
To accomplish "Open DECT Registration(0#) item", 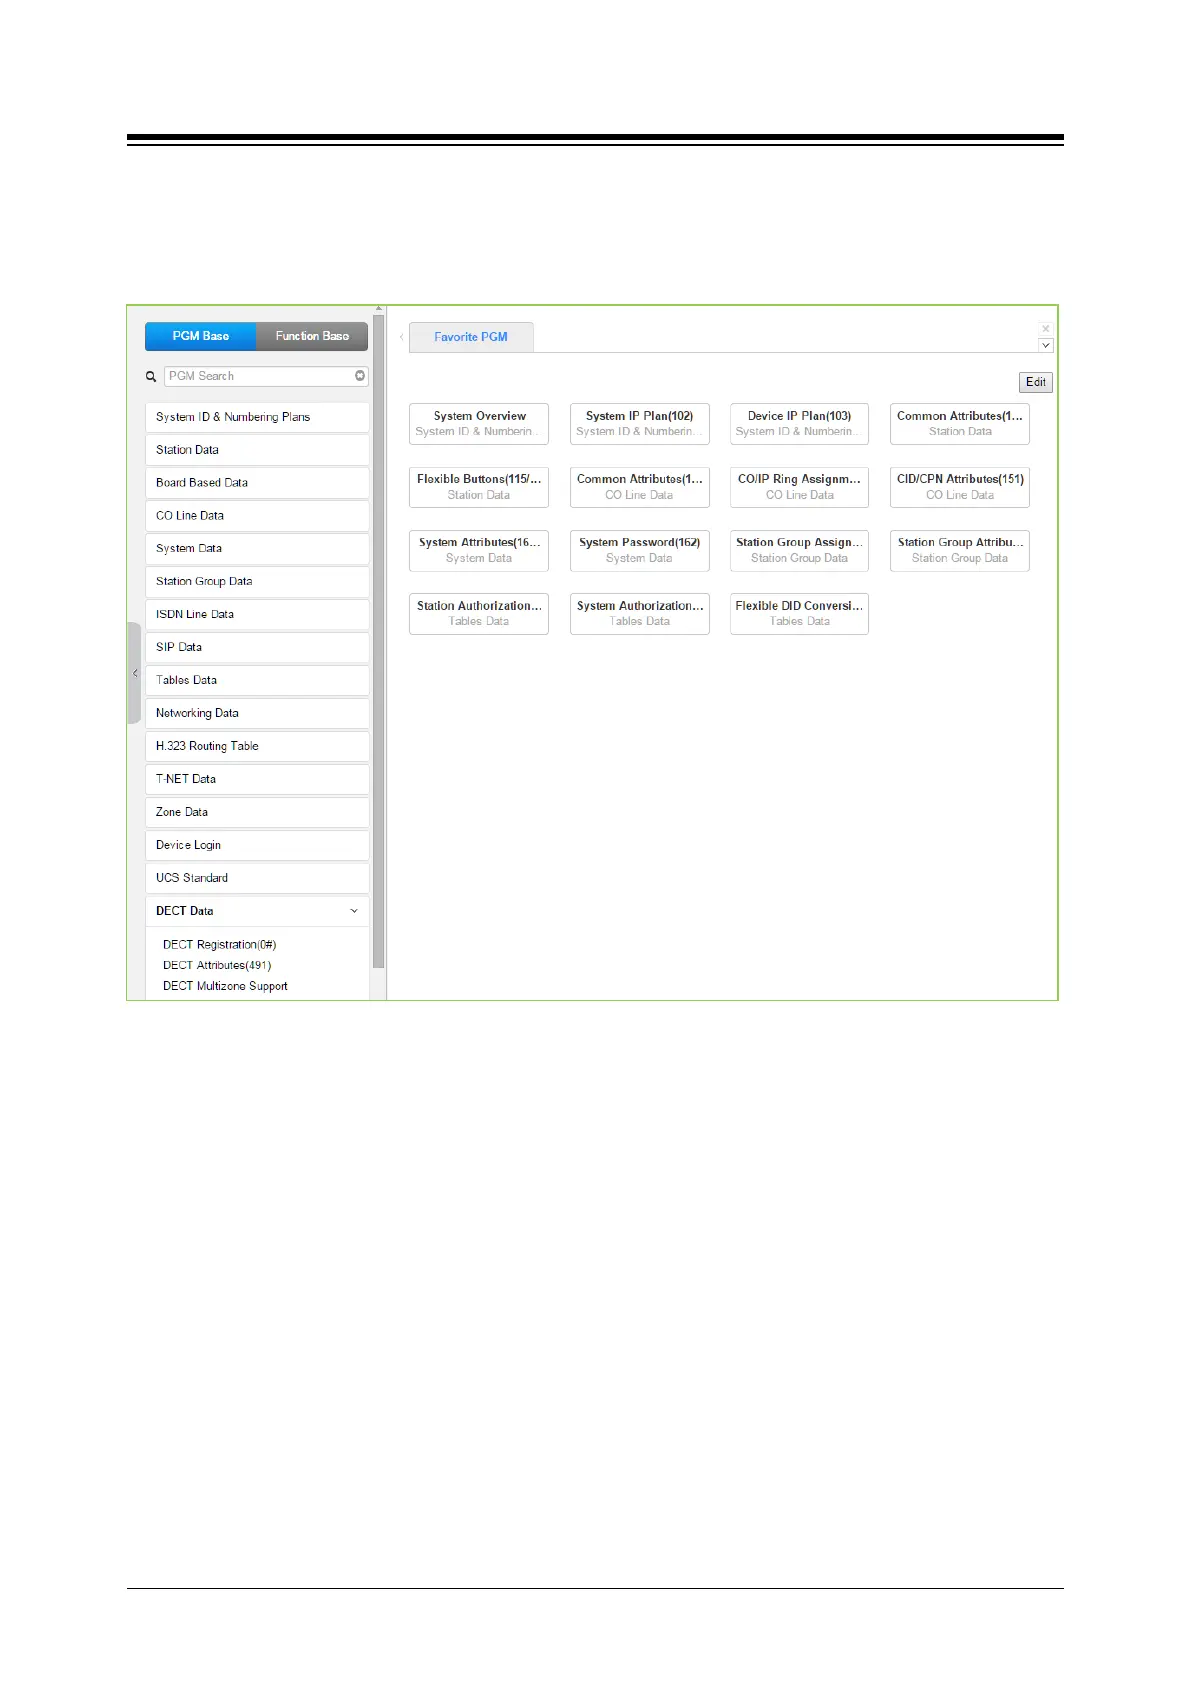I will tap(219, 945).
